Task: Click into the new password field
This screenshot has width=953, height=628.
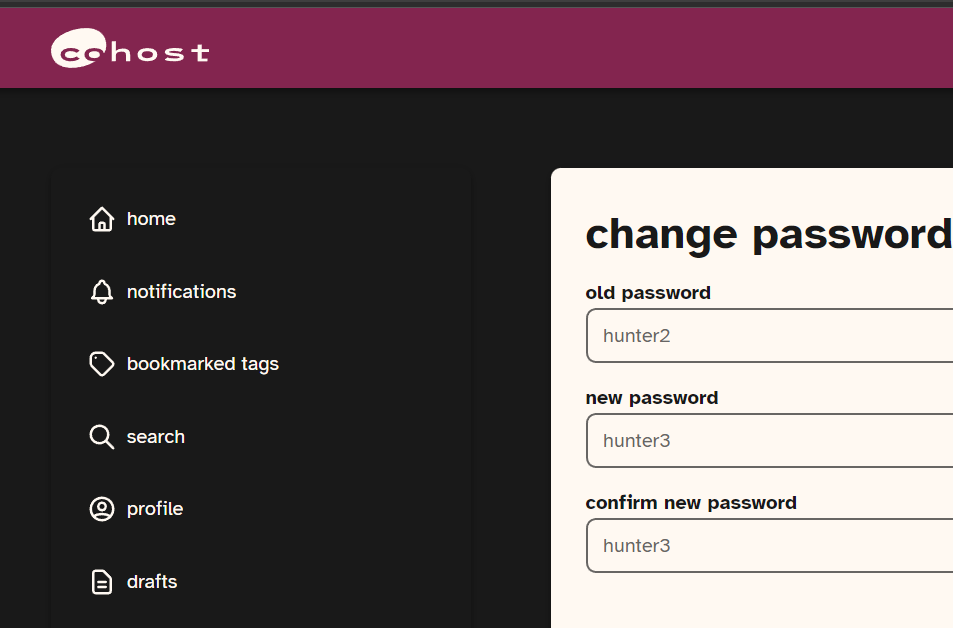Action: (x=770, y=441)
